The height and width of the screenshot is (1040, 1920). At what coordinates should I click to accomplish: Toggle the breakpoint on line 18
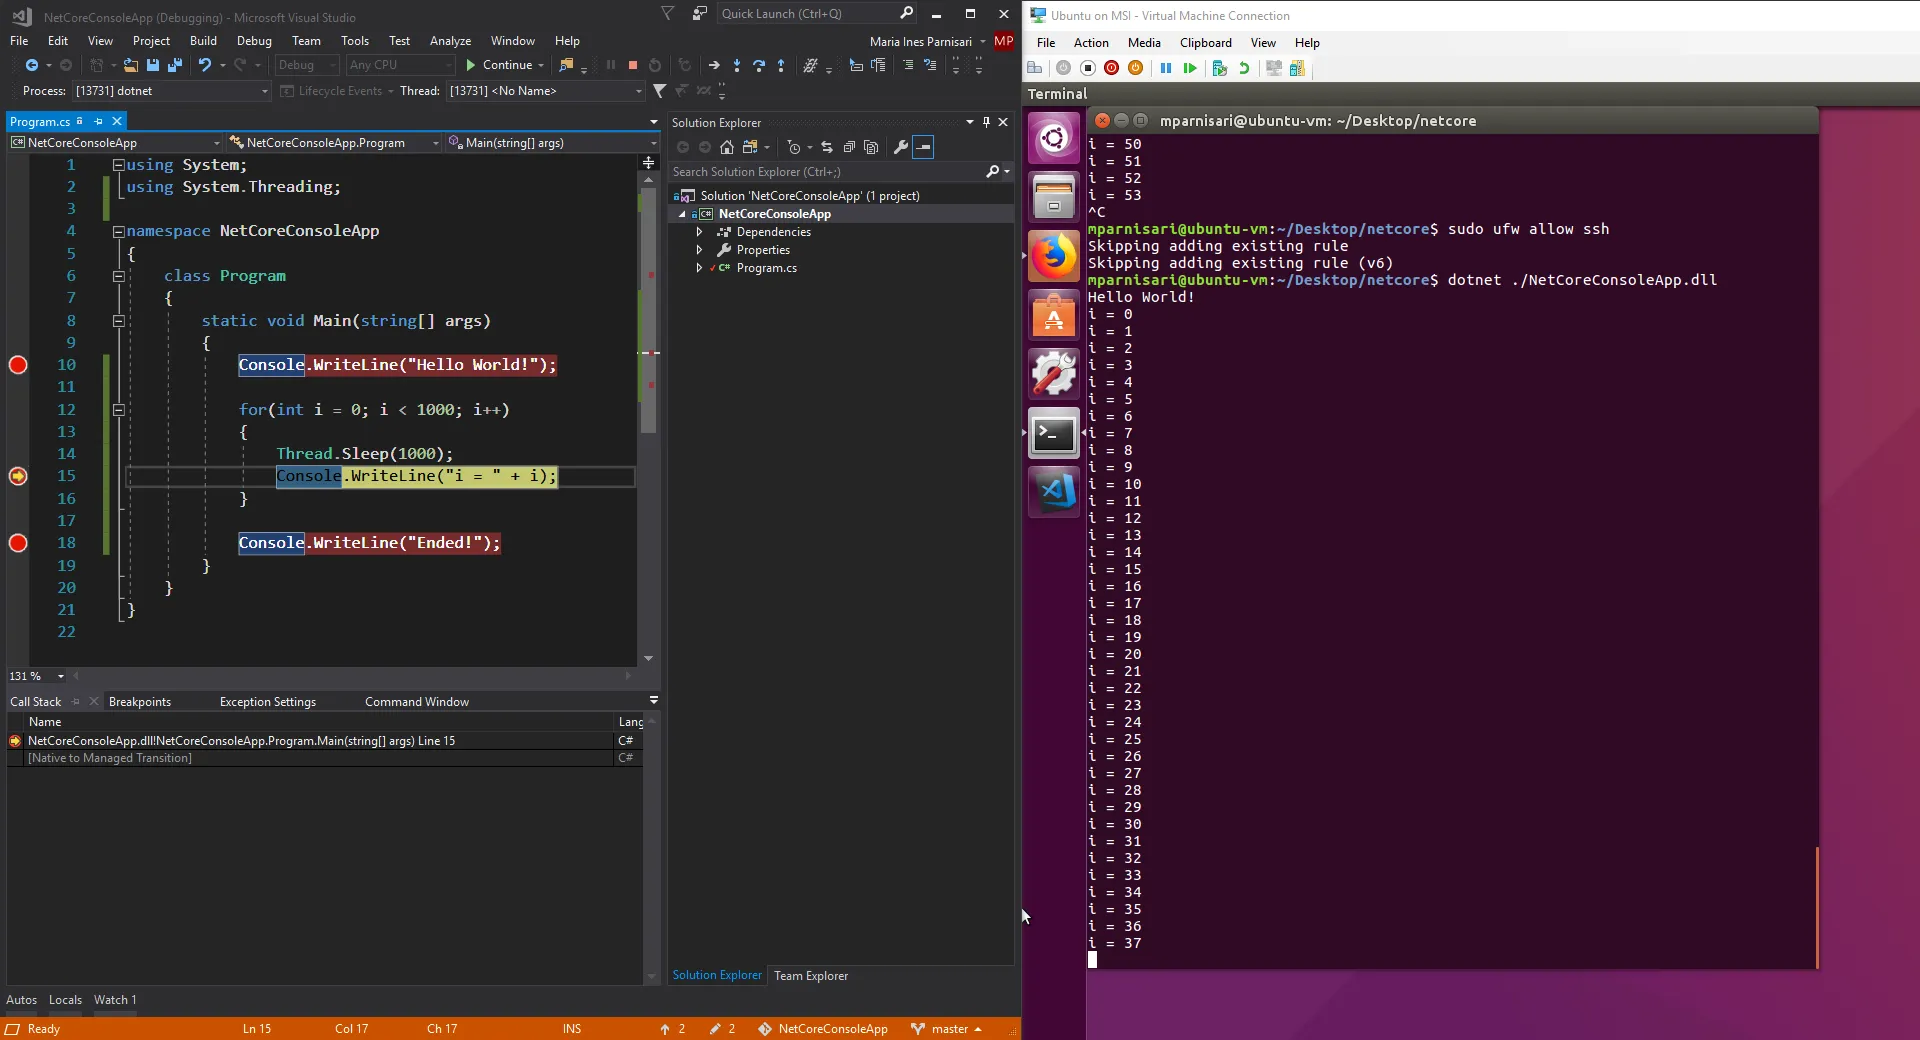[18, 543]
